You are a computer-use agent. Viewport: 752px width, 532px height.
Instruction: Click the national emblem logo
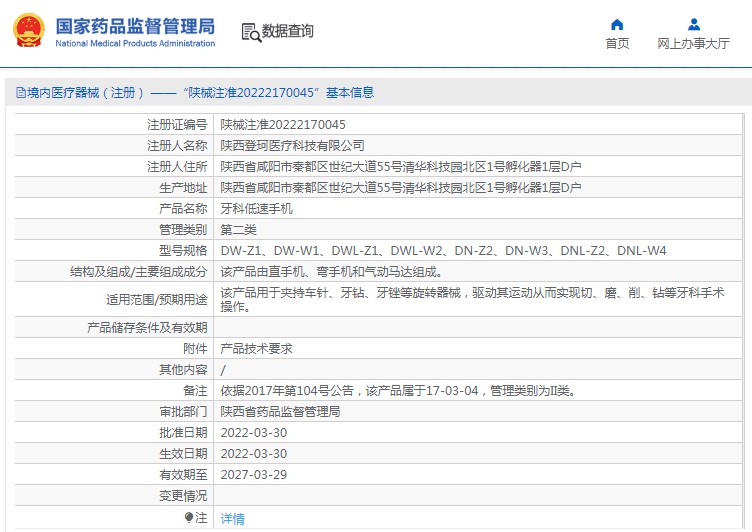[x=28, y=30]
